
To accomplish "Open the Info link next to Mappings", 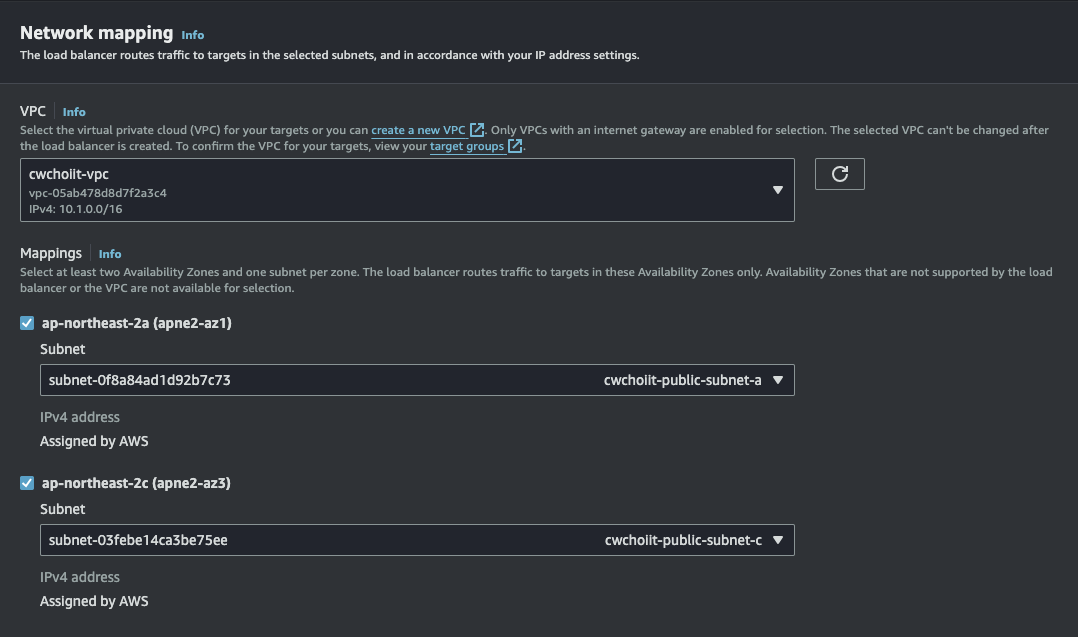I will (110, 254).
